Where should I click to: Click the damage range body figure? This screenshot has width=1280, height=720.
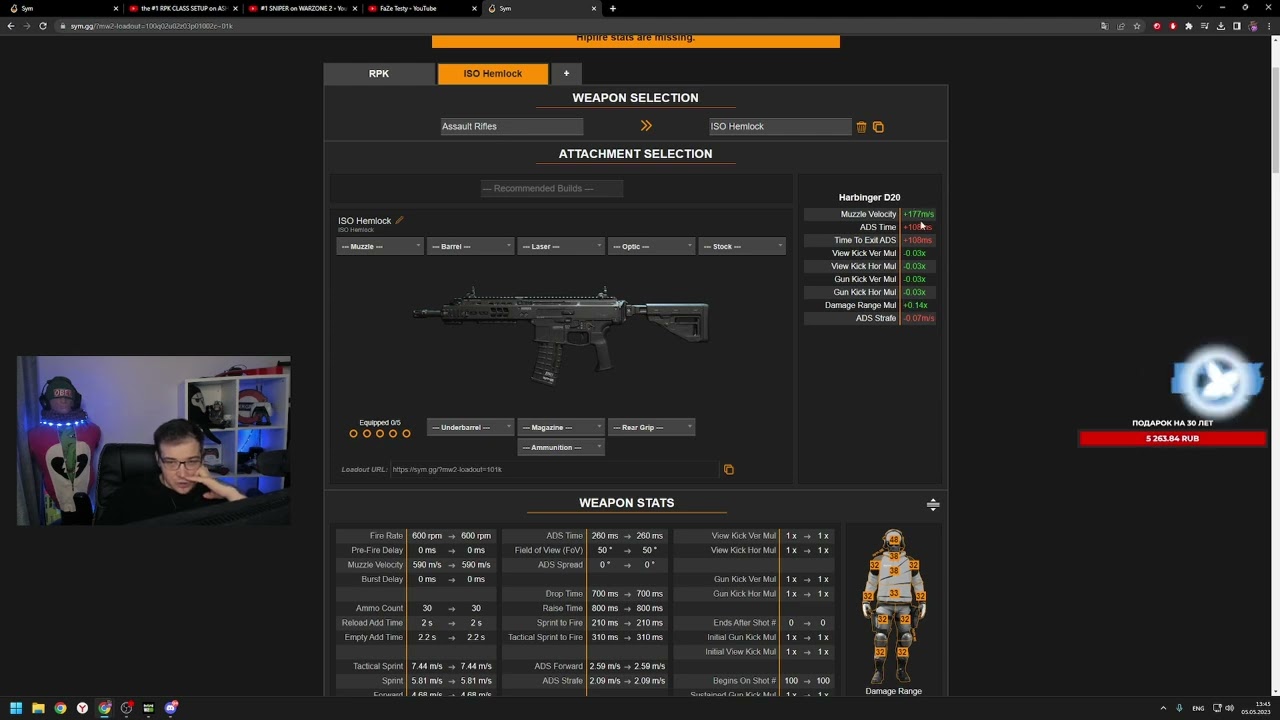pos(893,606)
